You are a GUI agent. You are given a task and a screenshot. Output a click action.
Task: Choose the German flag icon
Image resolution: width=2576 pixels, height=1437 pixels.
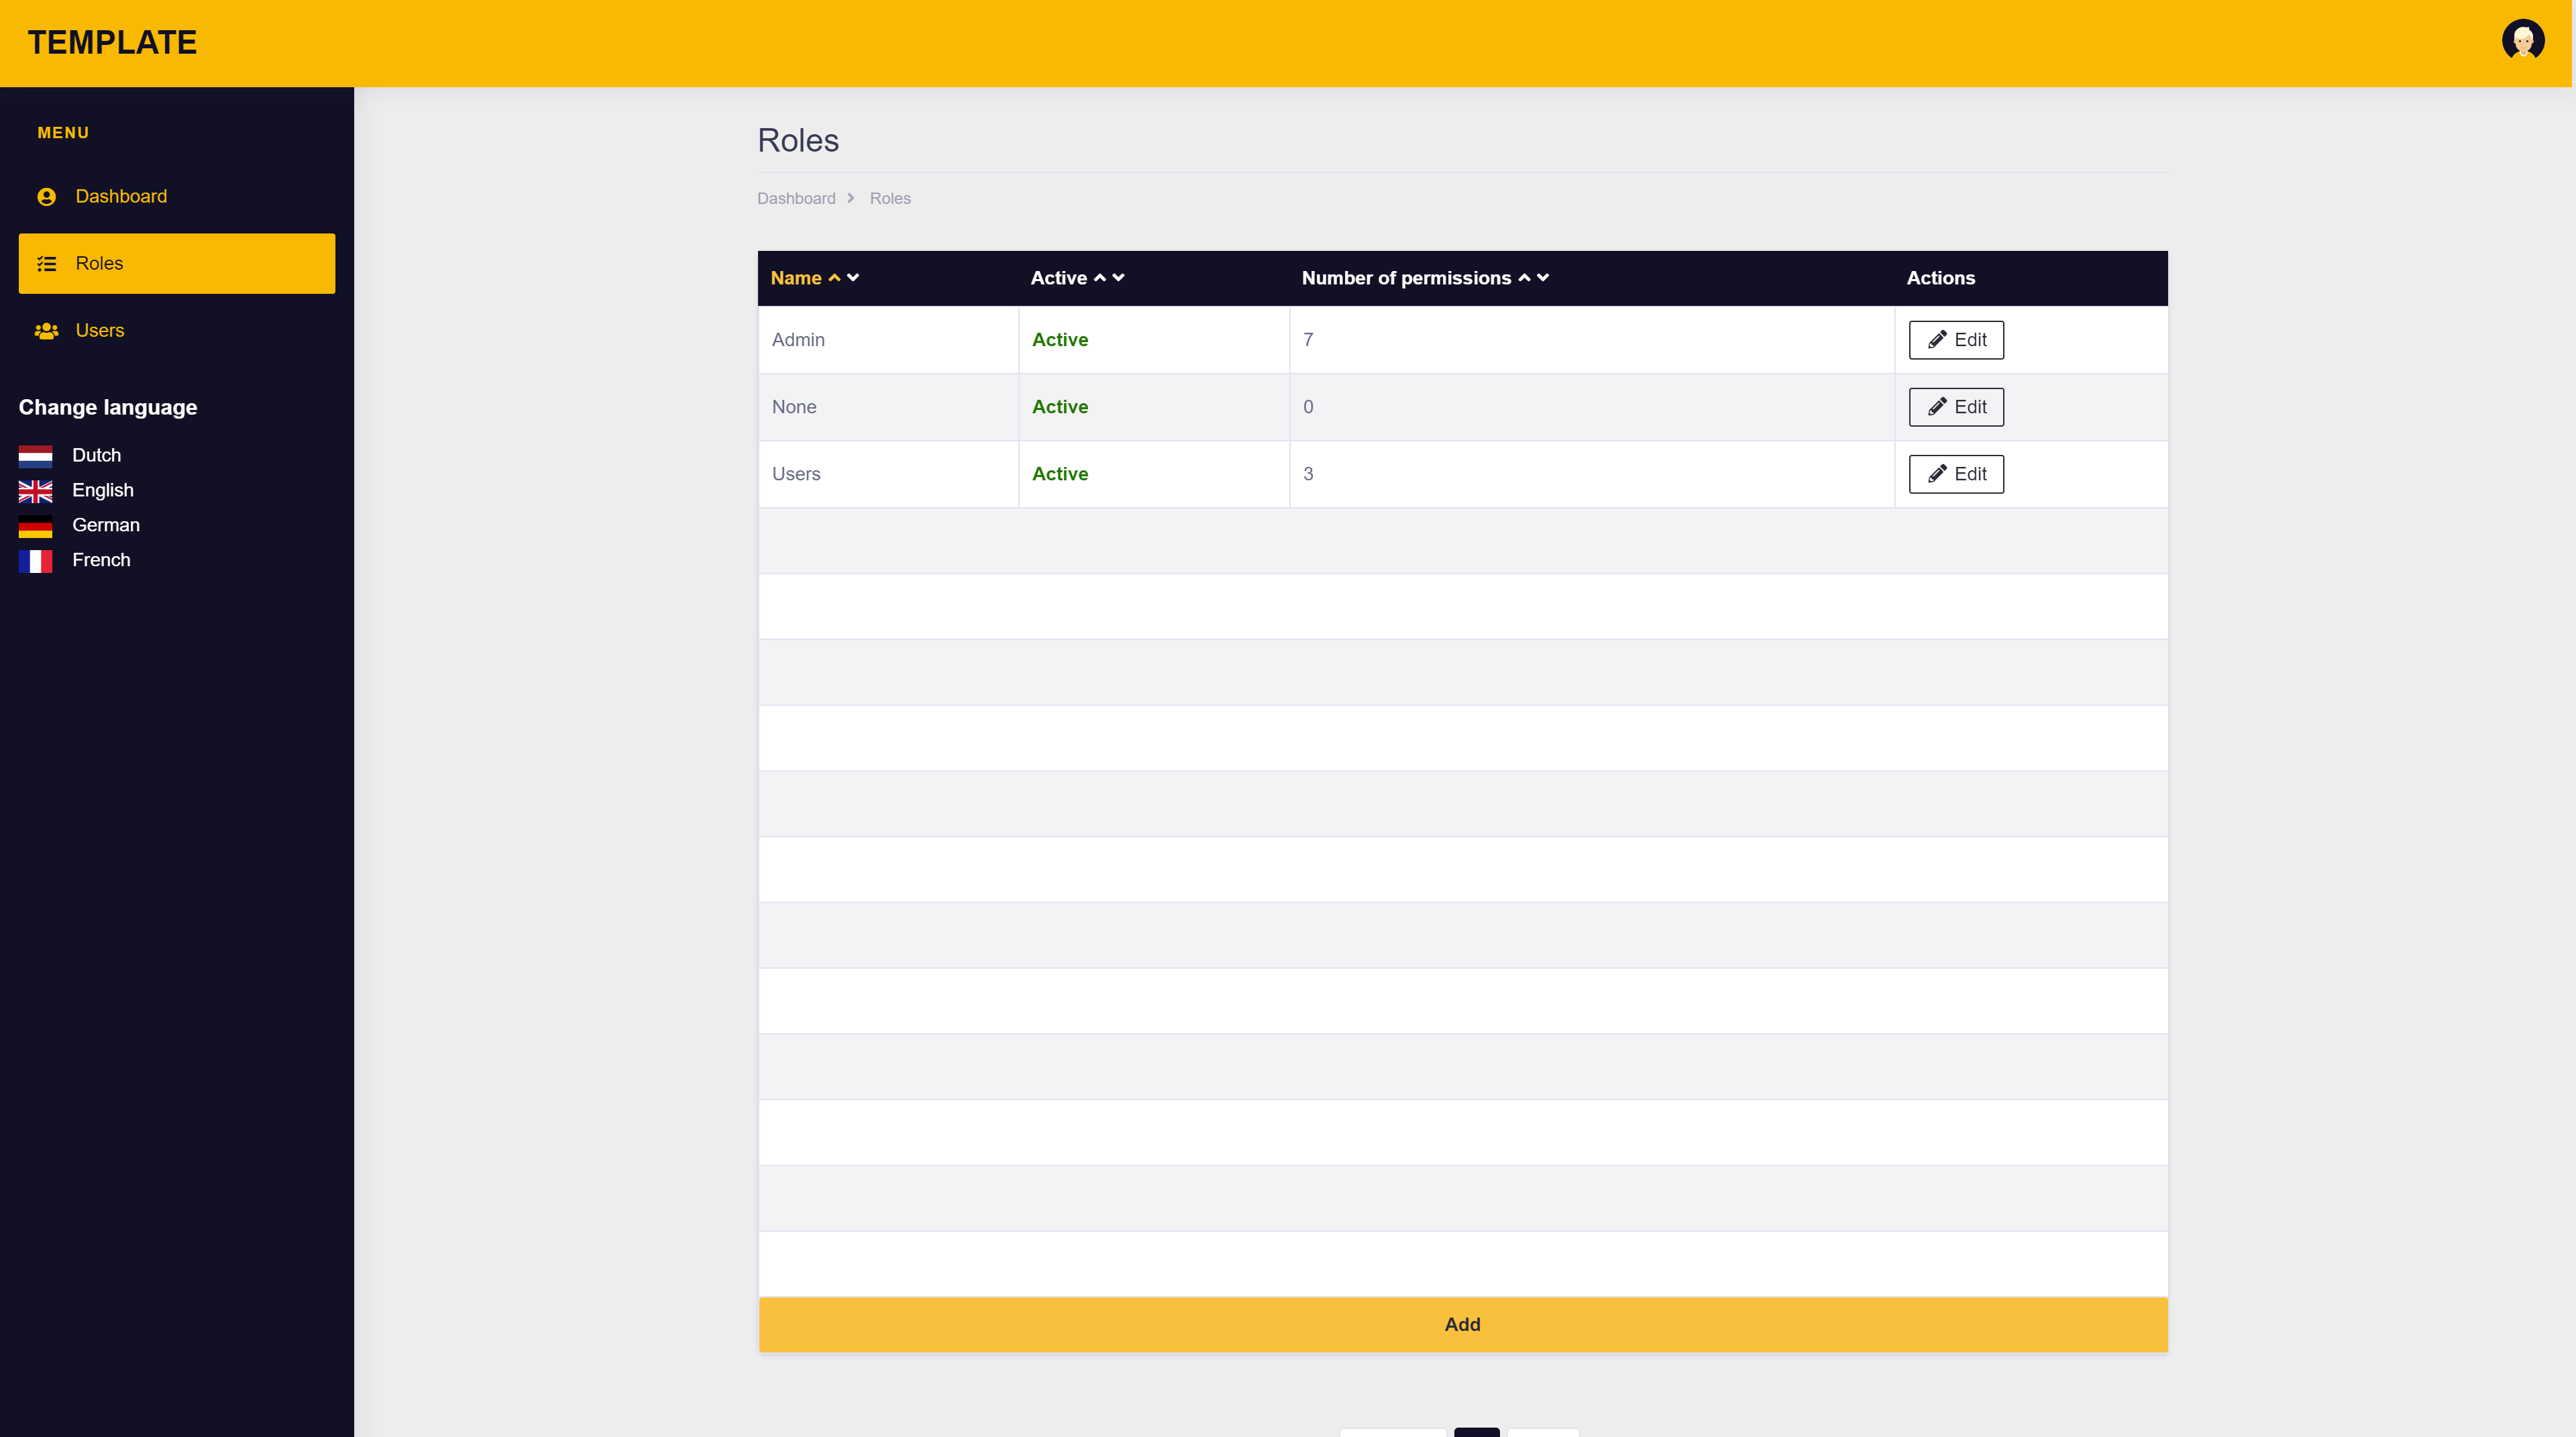tap(35, 526)
